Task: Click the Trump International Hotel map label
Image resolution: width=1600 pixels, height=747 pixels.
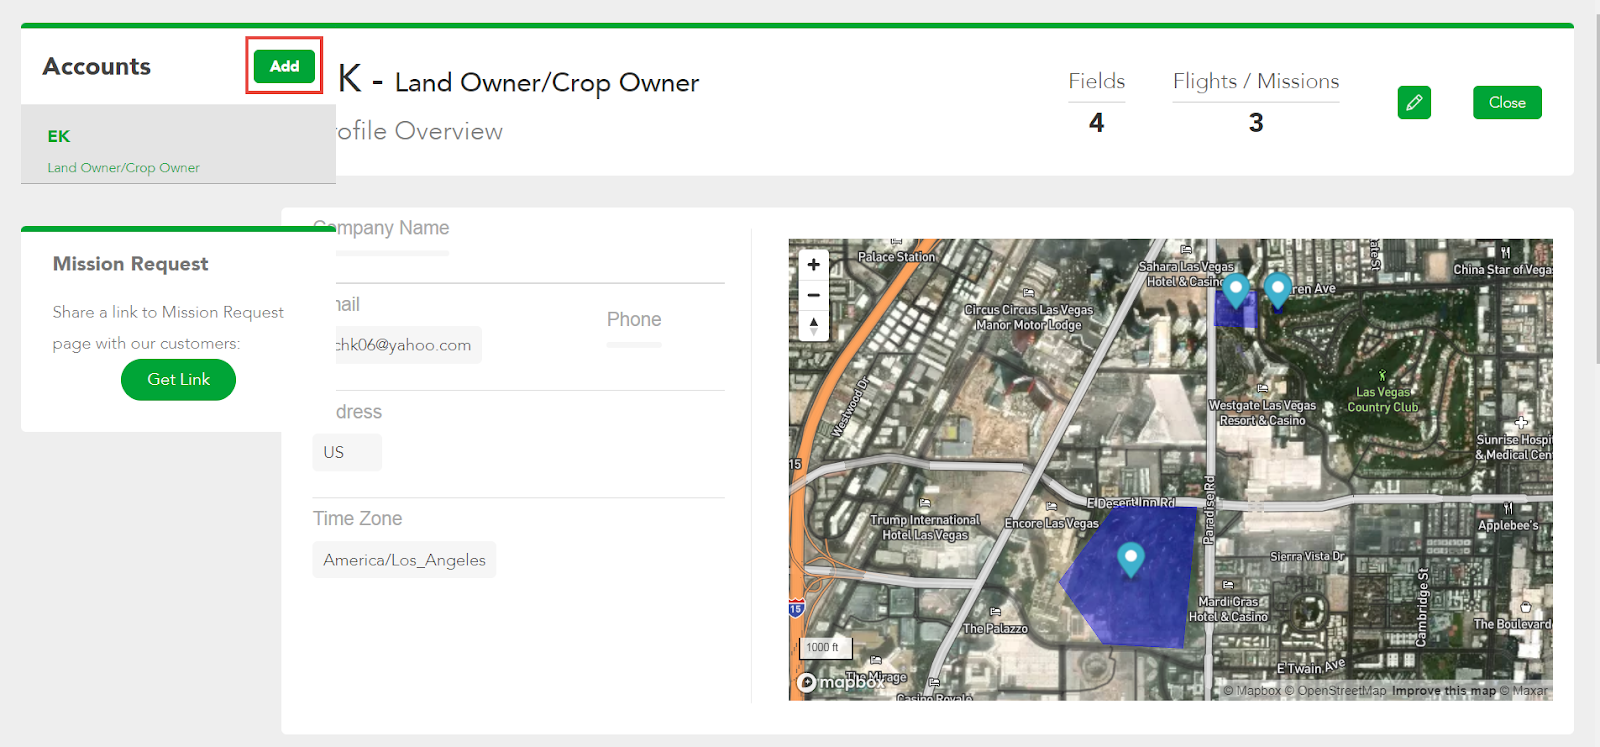Action: coord(925,527)
